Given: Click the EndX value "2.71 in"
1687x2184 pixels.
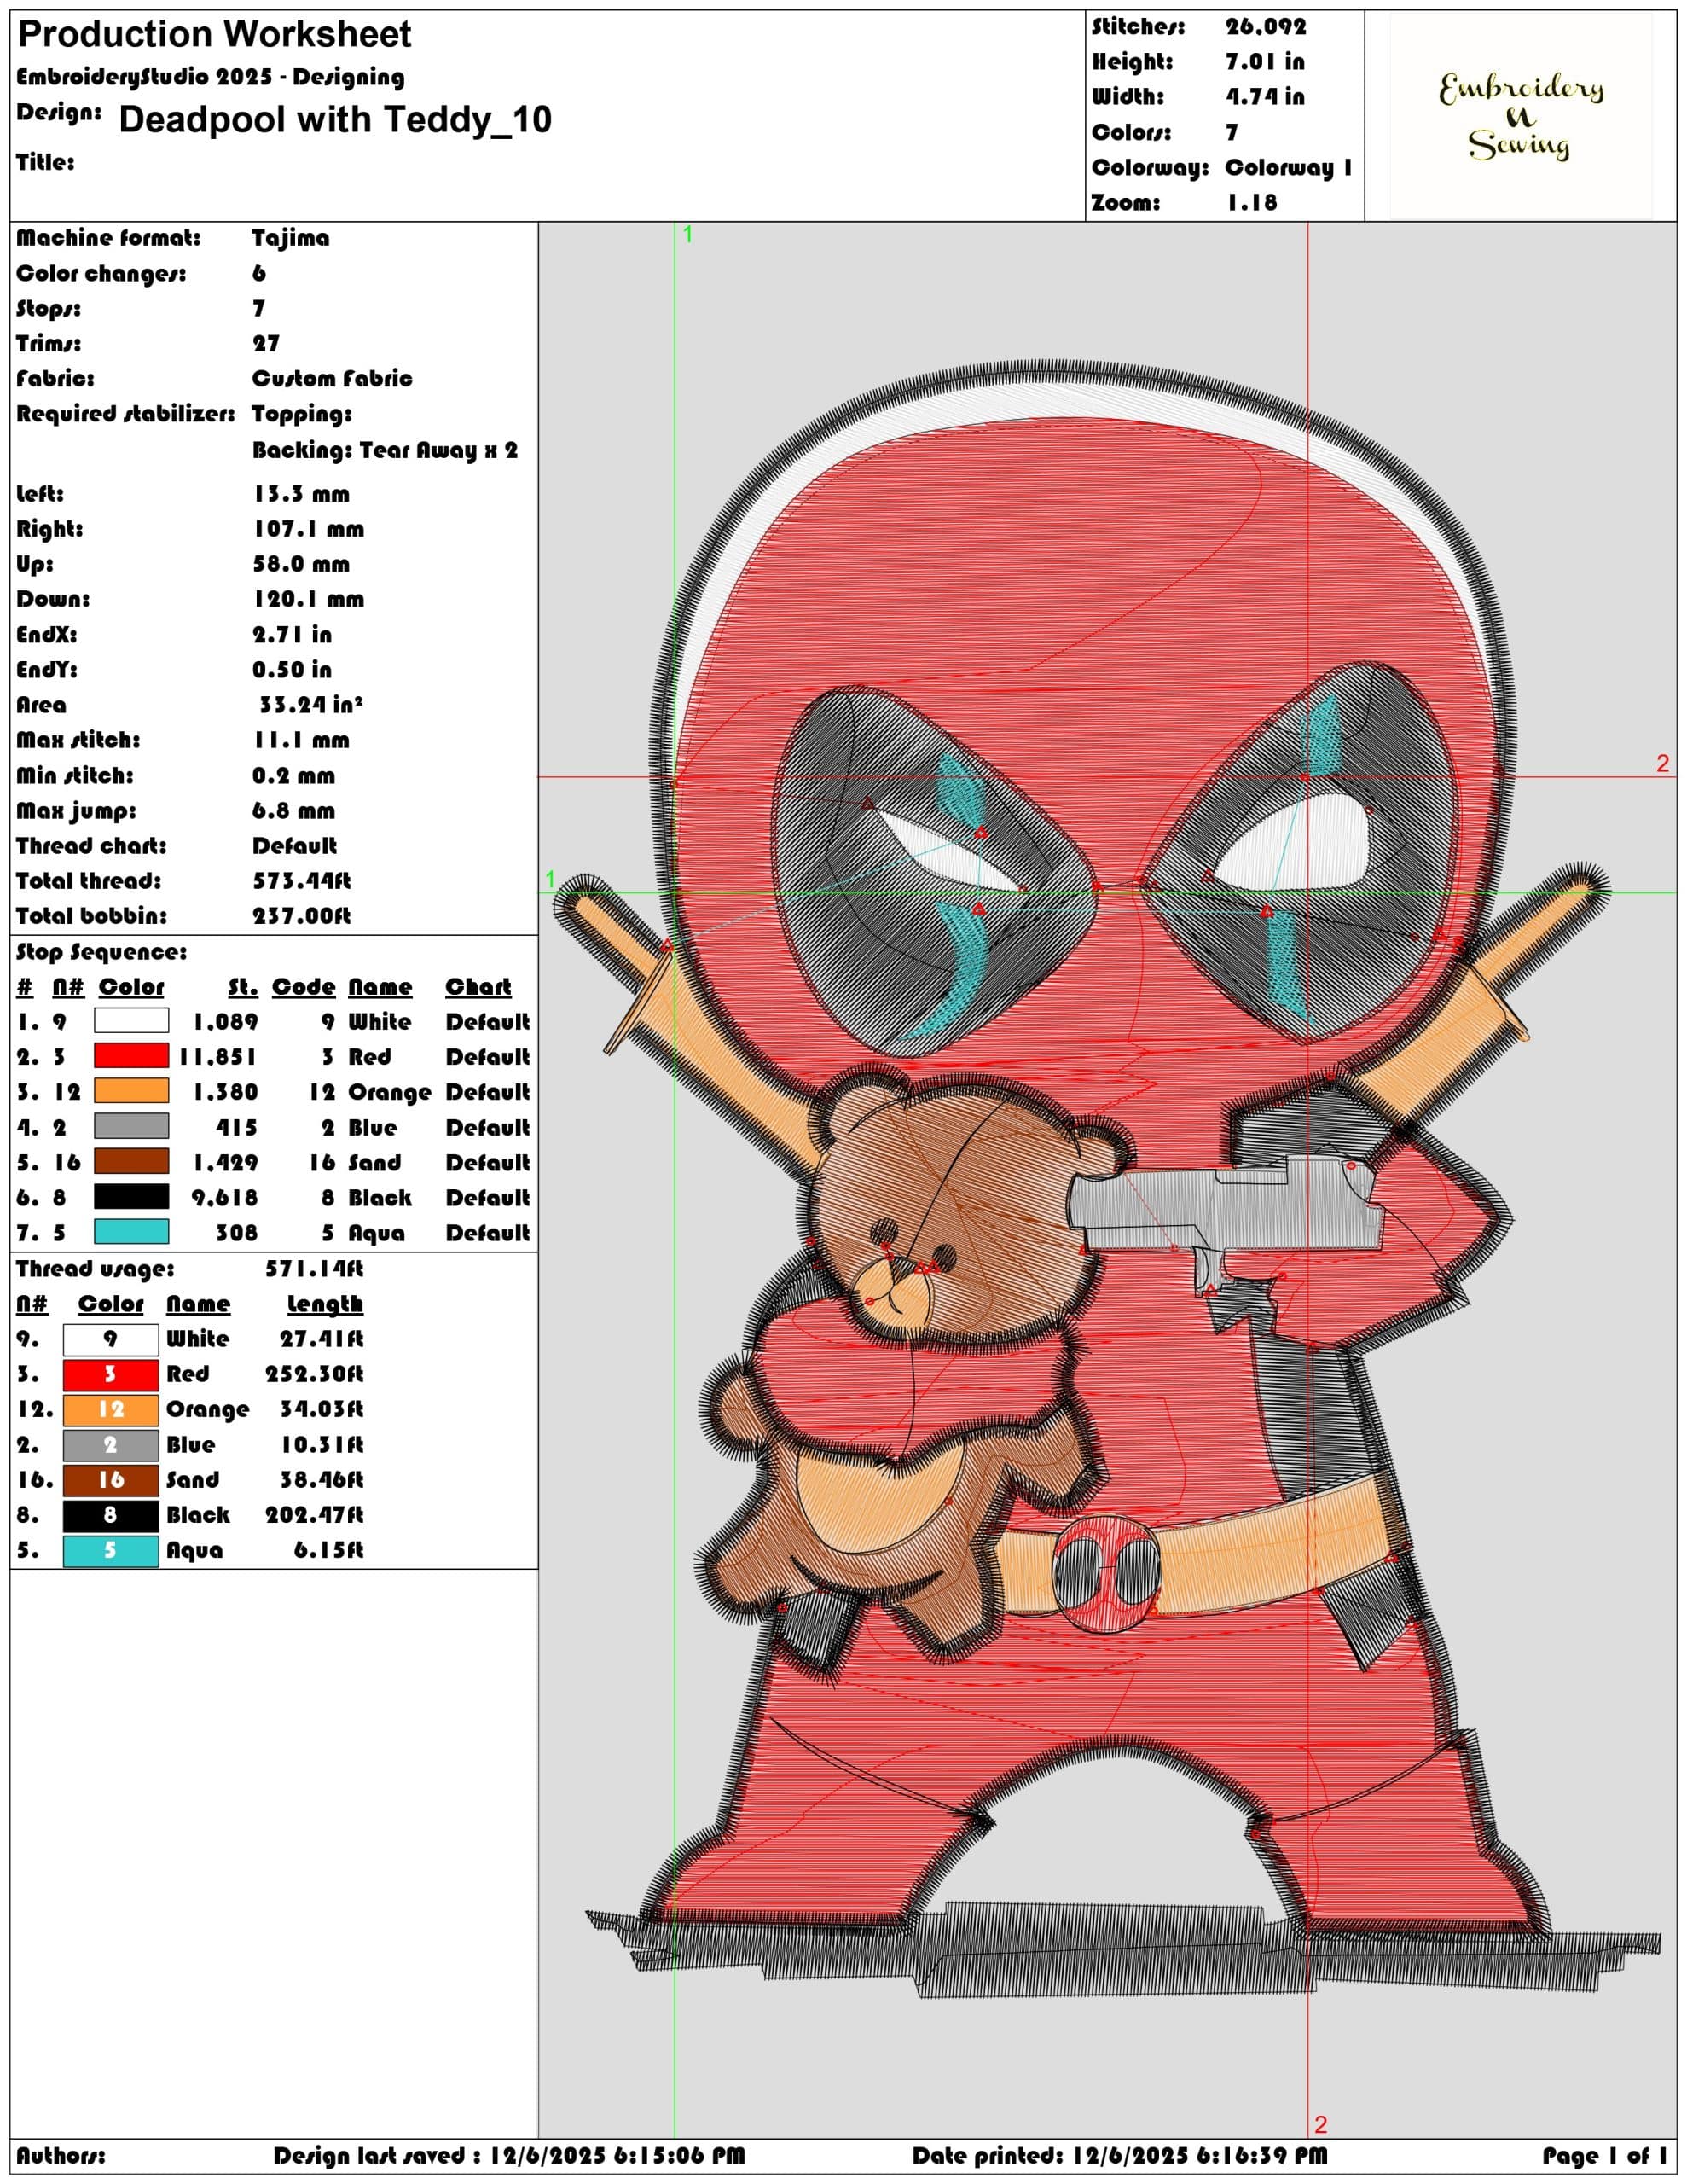Looking at the screenshot, I should 292,635.
